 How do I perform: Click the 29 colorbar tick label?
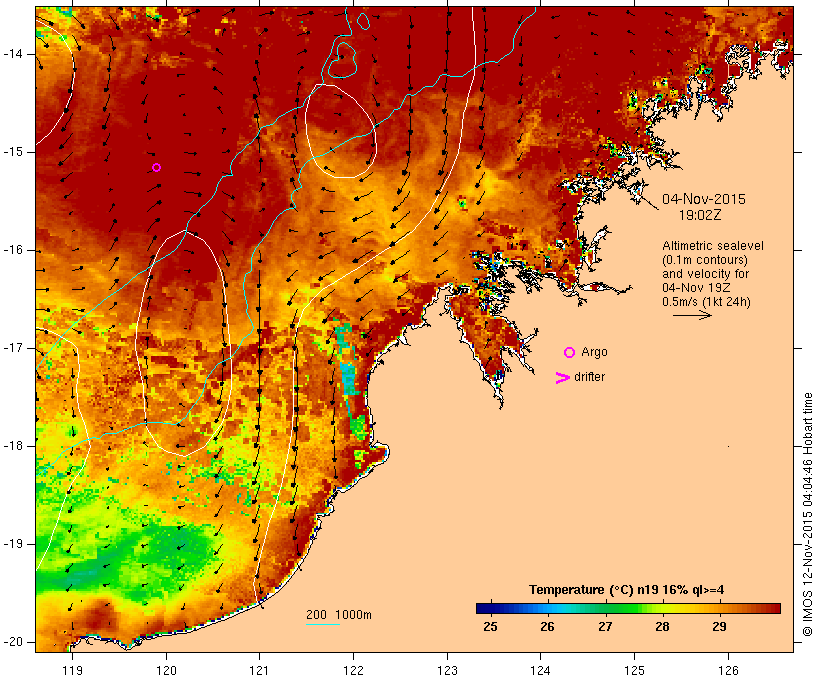(719, 626)
